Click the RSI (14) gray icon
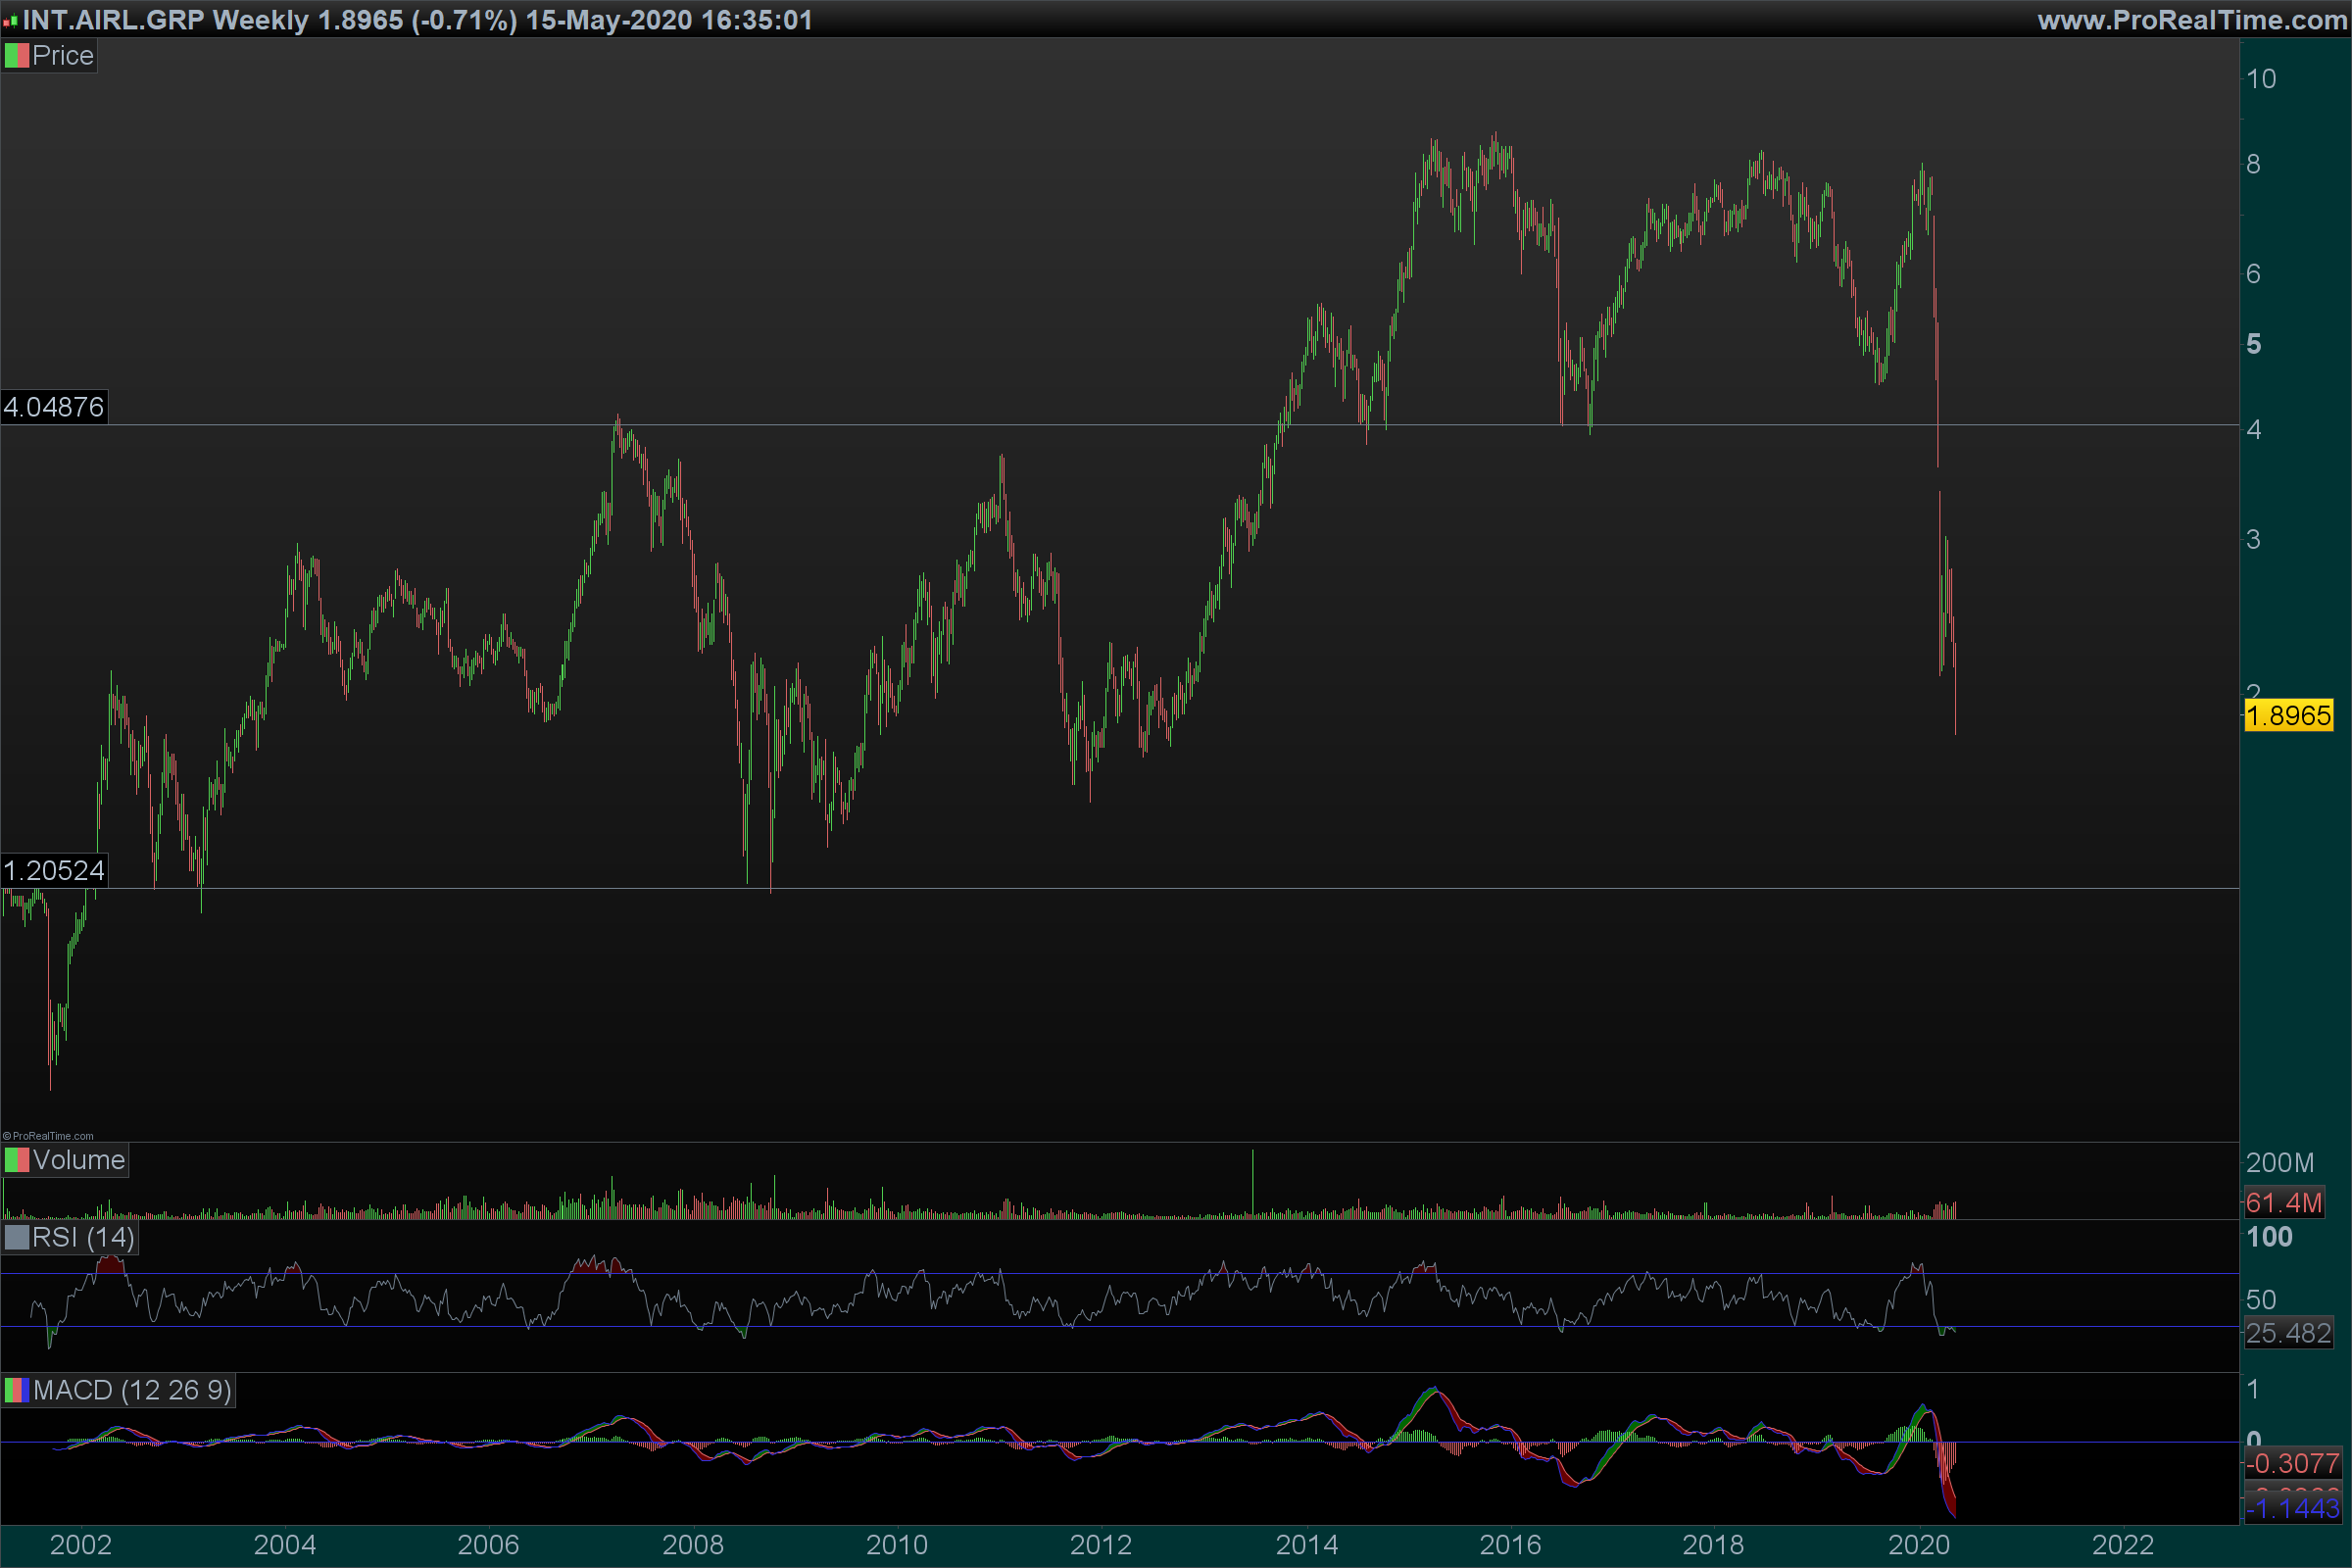The image size is (2352, 1568). pos(17,1238)
